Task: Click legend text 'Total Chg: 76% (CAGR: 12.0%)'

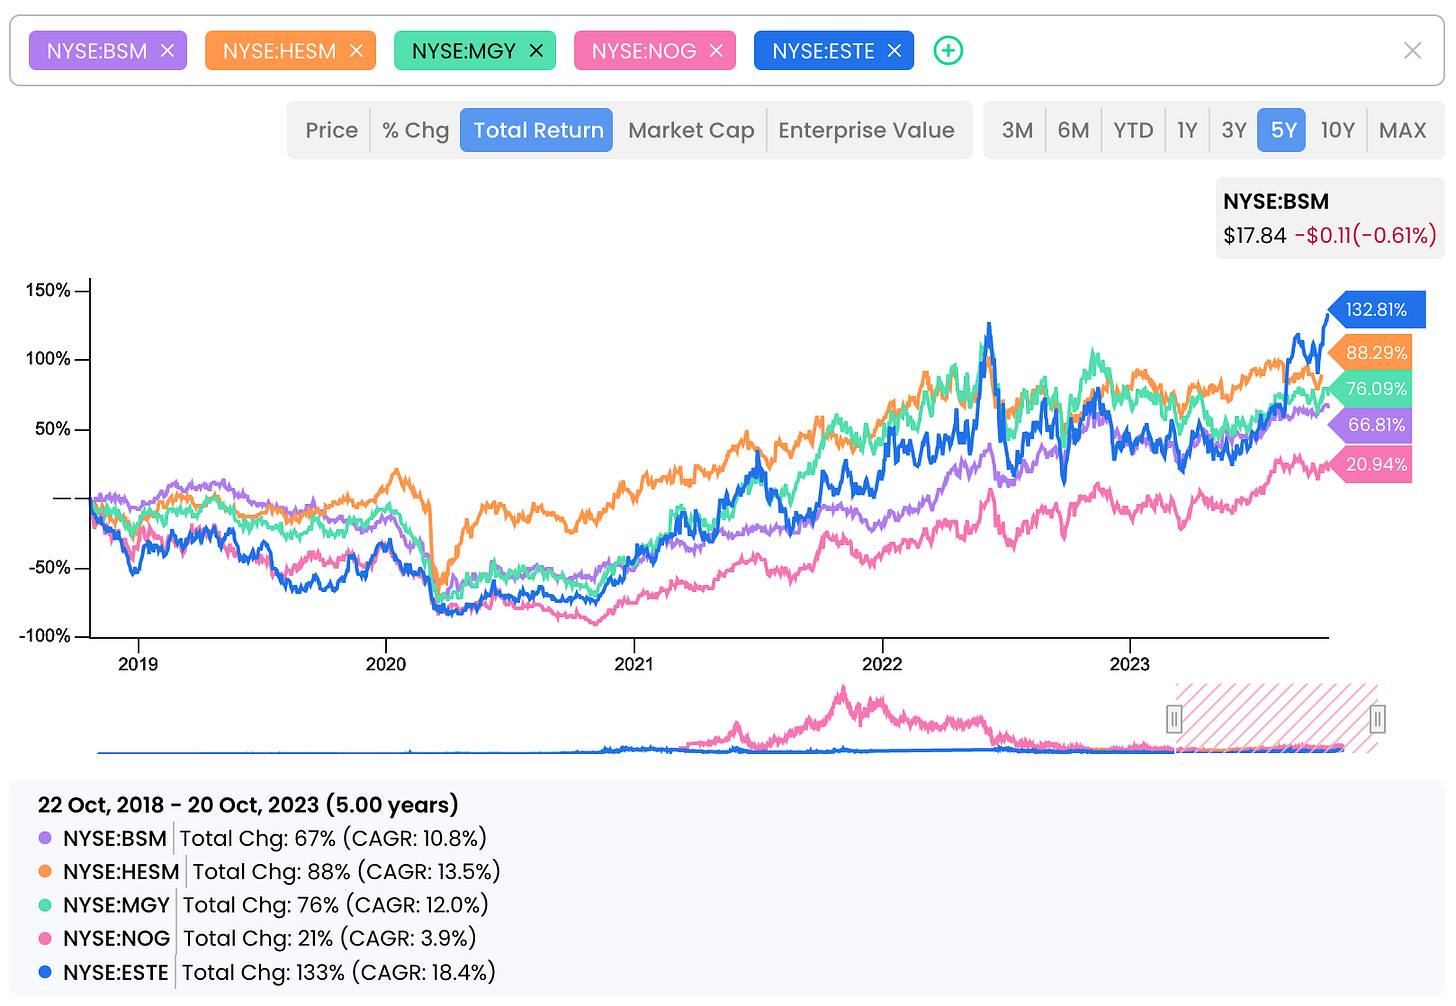Action: coord(336,905)
